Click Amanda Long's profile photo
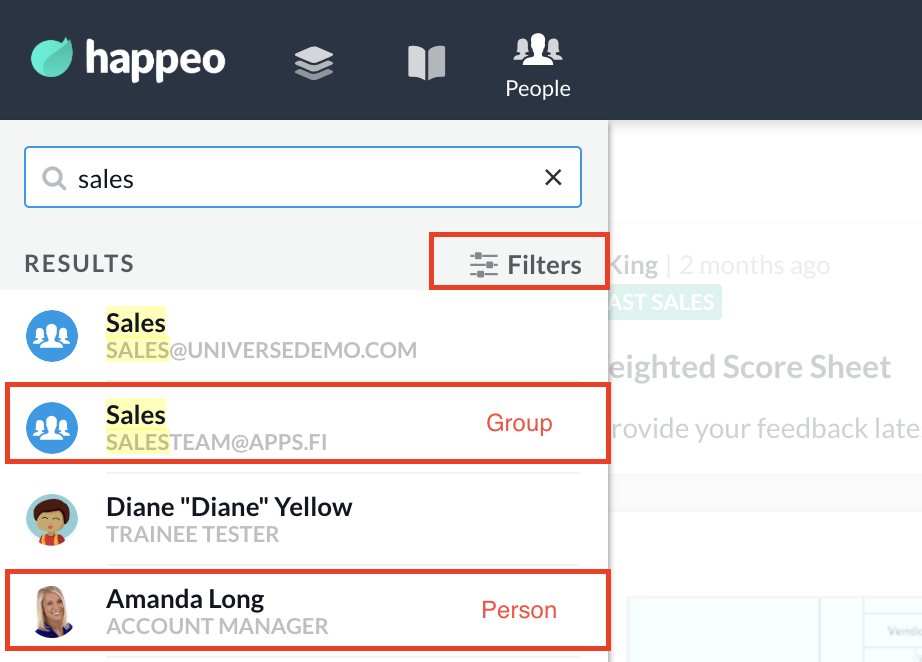 tap(52, 612)
